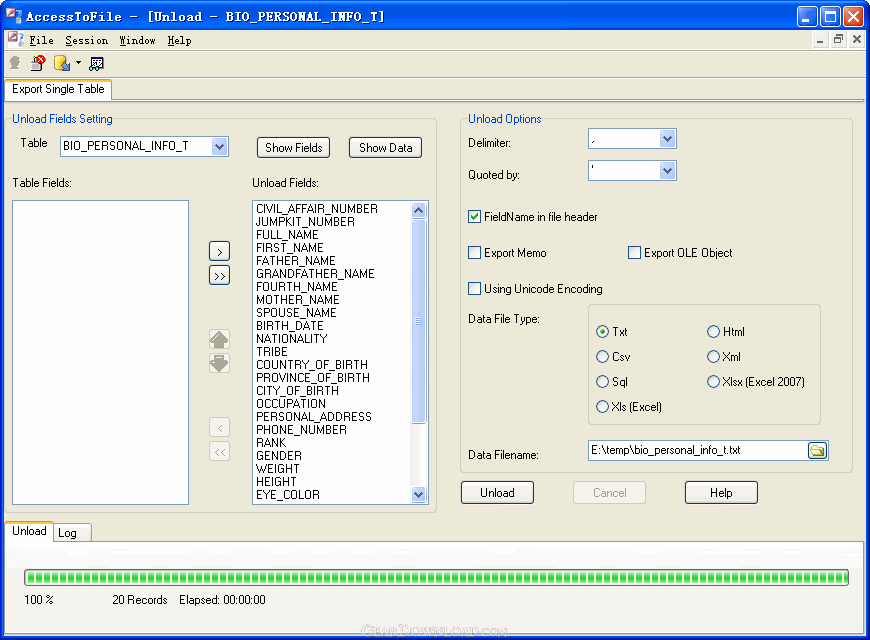Select the Xlsx (Excel 2007) file type

(x=713, y=382)
